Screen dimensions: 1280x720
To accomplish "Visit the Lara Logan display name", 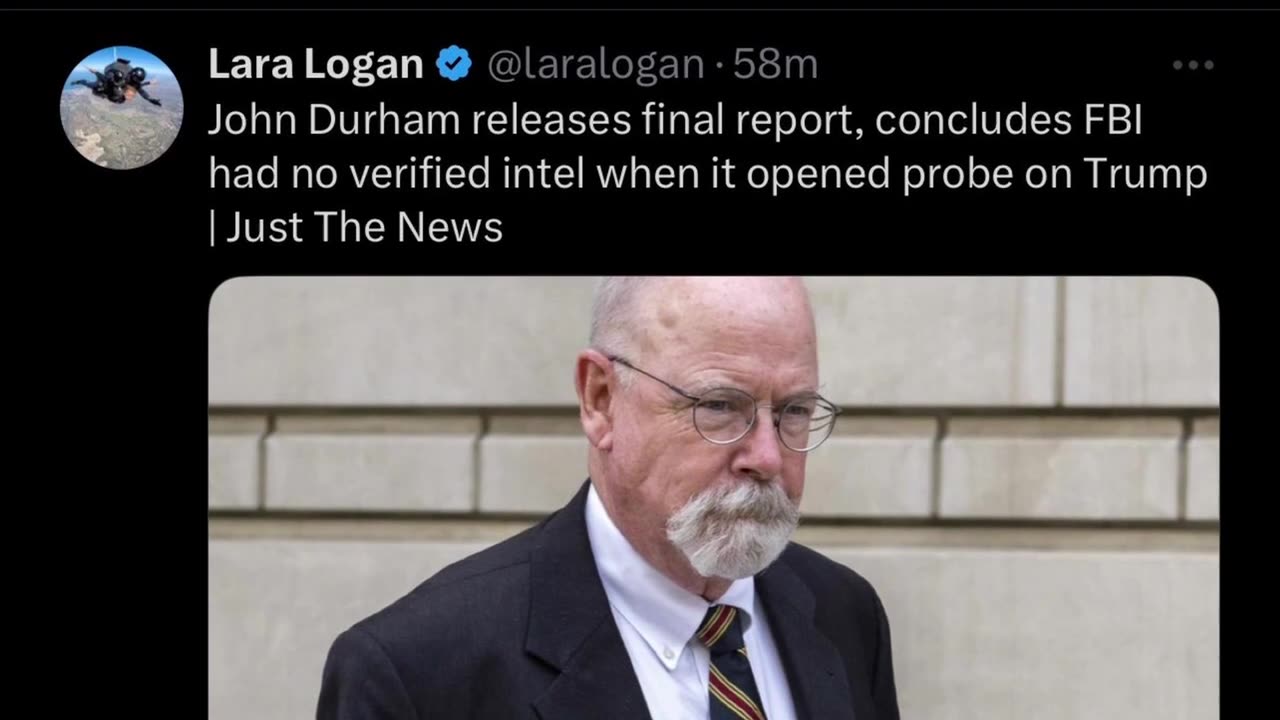I will 316,65.
